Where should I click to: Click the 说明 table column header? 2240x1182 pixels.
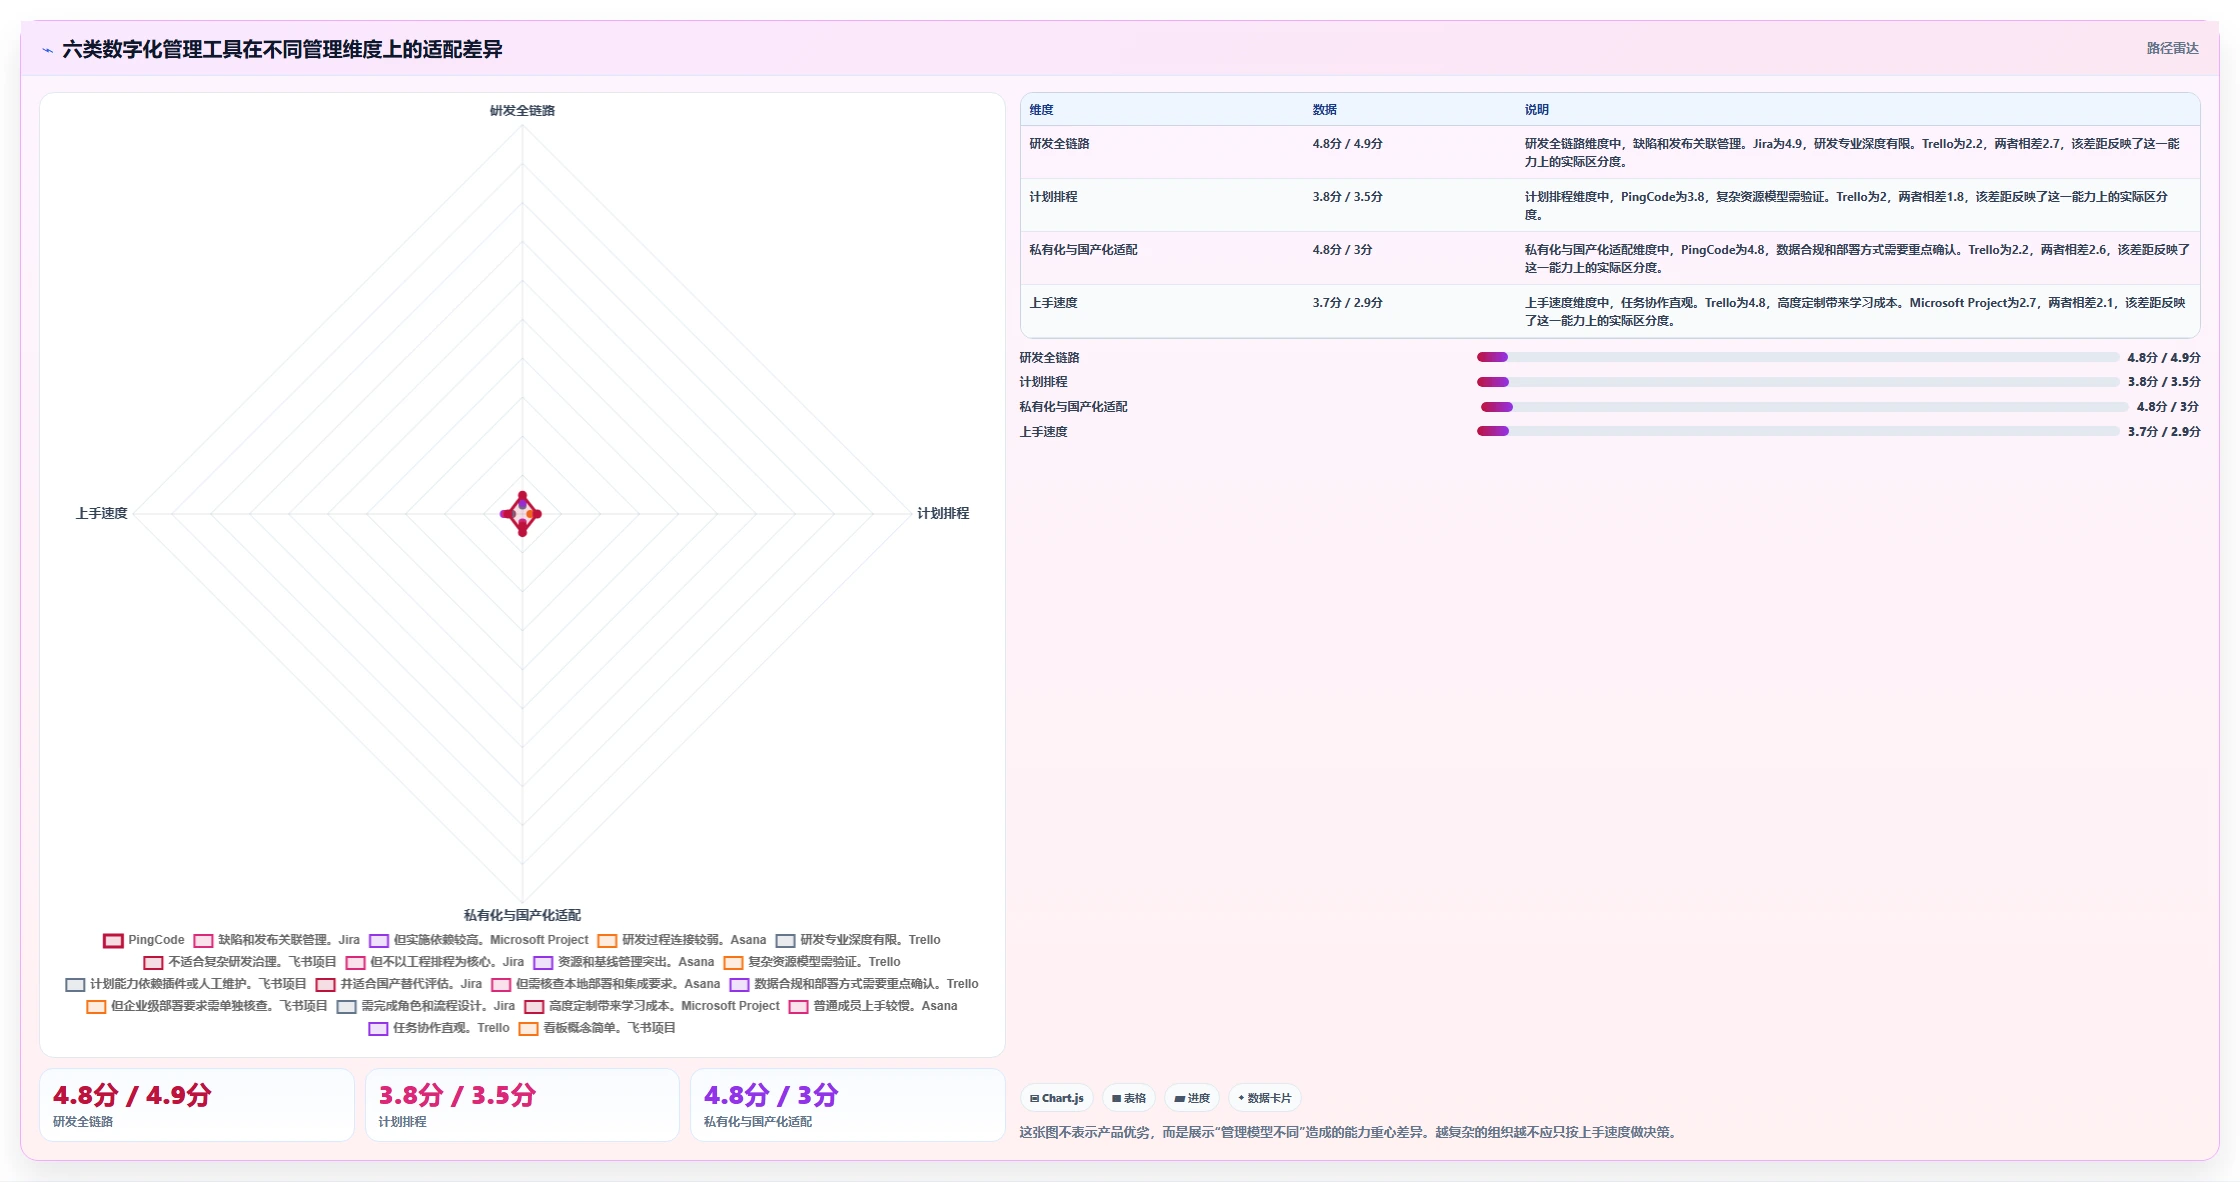click(1536, 110)
